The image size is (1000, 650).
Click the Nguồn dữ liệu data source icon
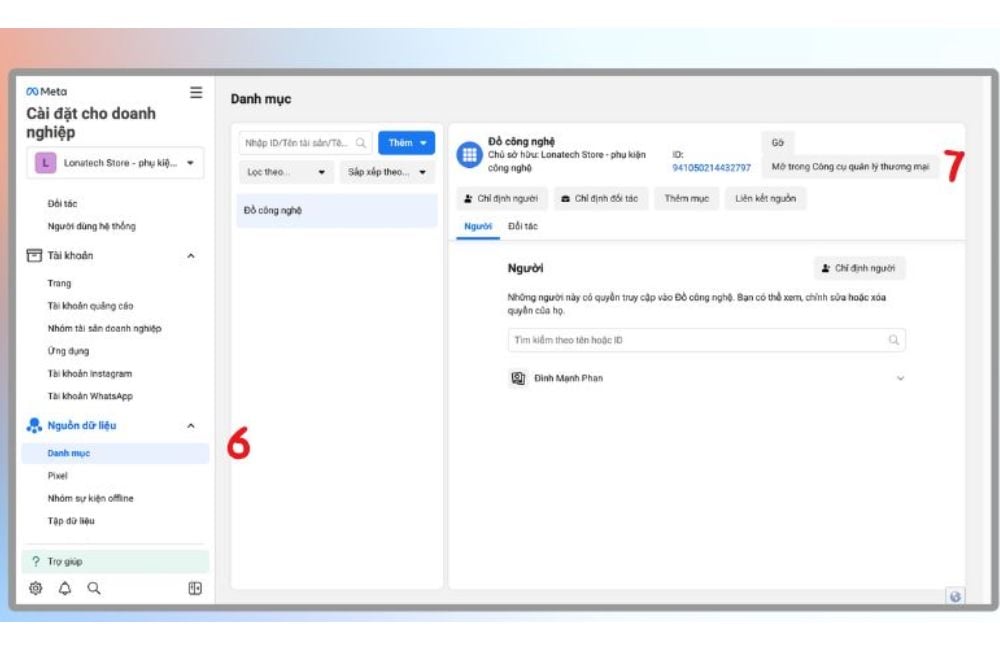click(34, 425)
